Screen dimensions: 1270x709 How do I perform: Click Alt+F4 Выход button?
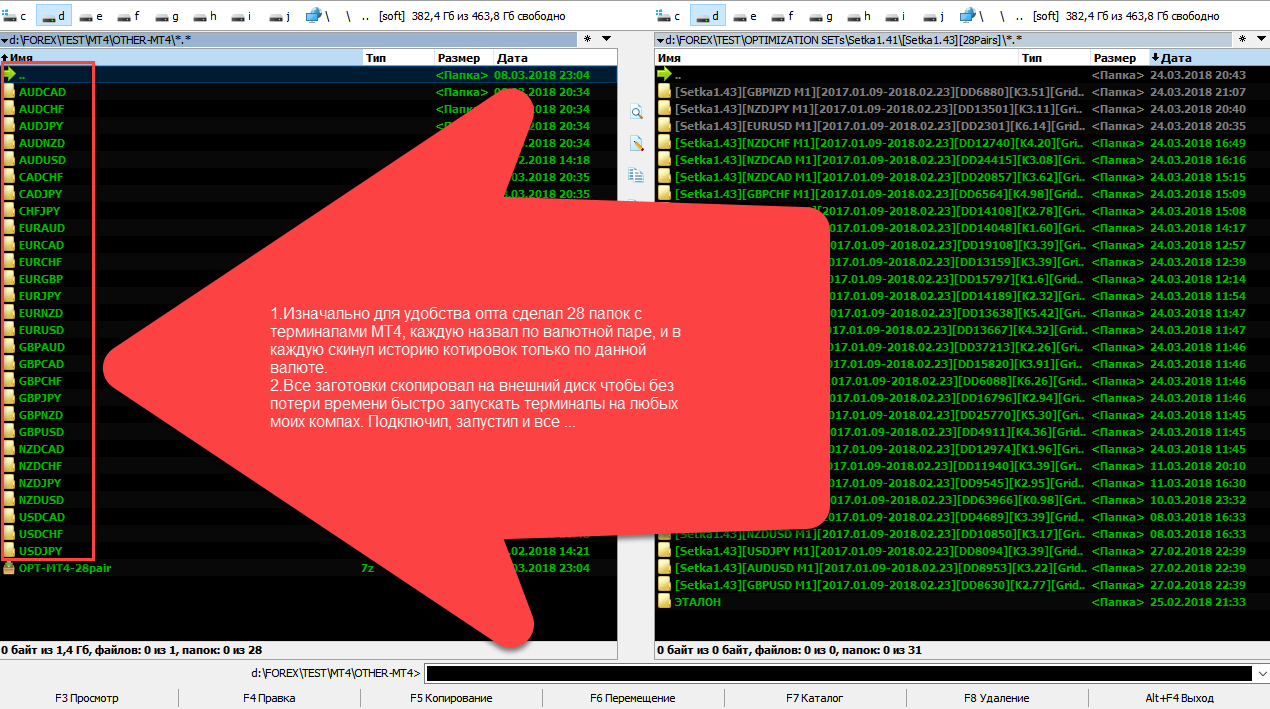[x=1179, y=698]
